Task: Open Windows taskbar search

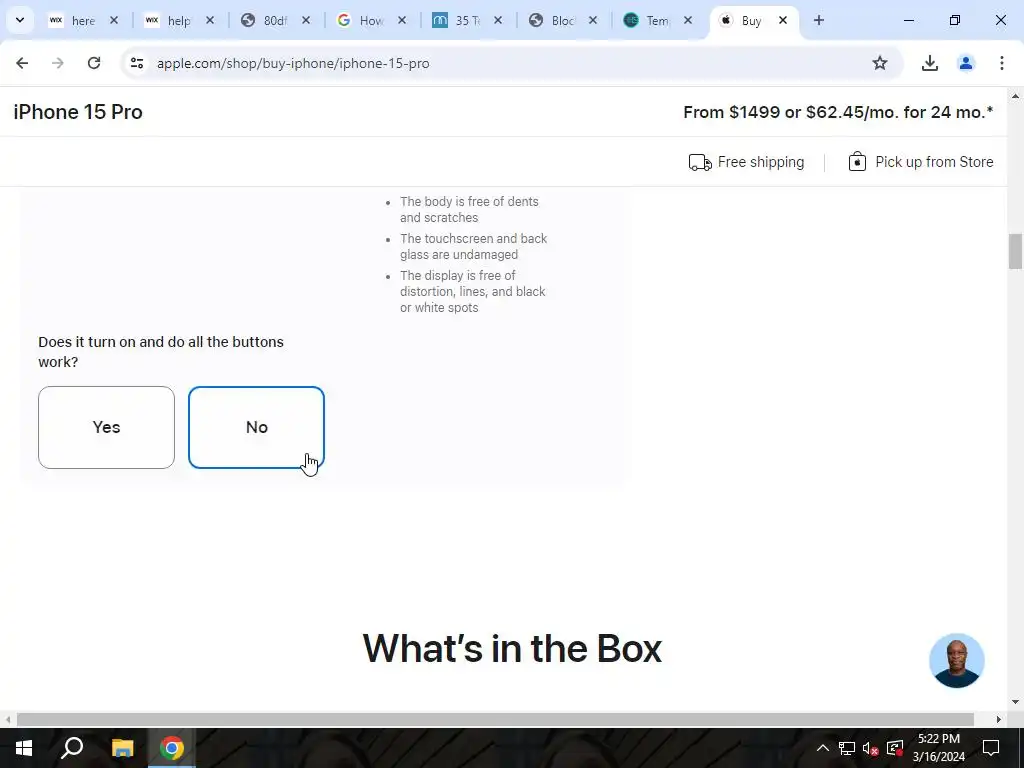Action: 72,748
